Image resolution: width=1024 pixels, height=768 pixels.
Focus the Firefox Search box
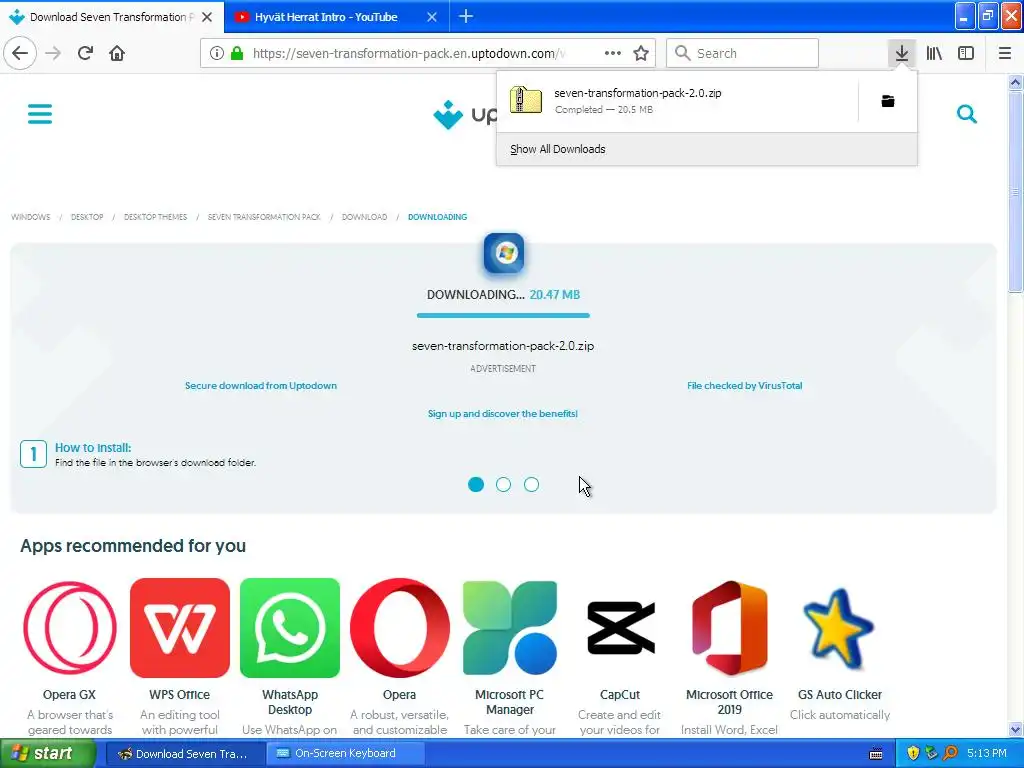[x=743, y=53]
